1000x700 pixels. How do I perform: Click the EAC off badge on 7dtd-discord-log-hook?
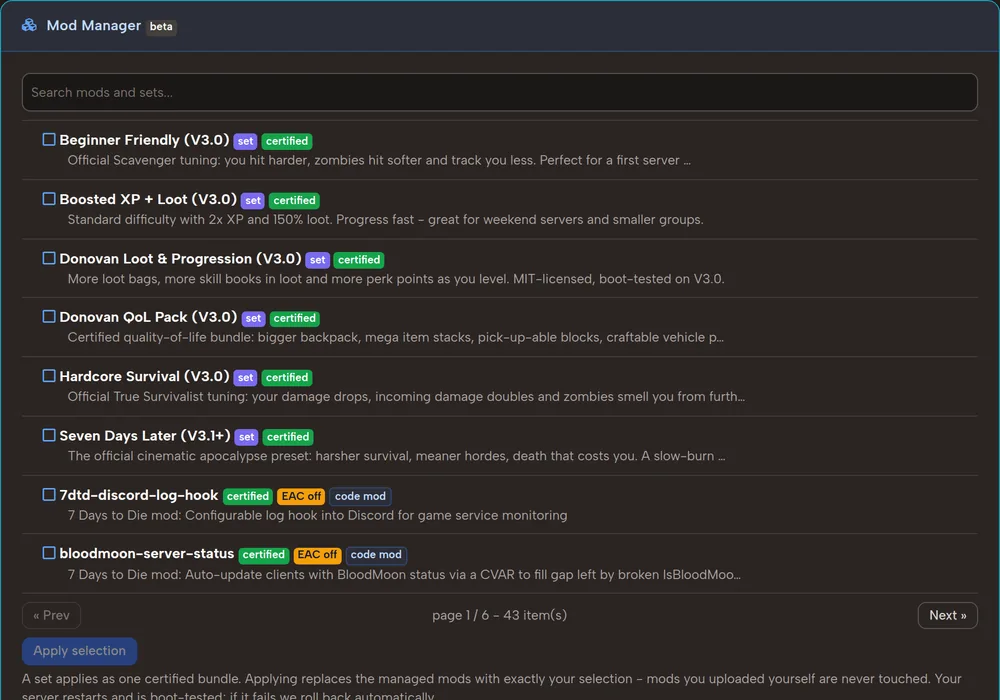[x=302, y=497]
